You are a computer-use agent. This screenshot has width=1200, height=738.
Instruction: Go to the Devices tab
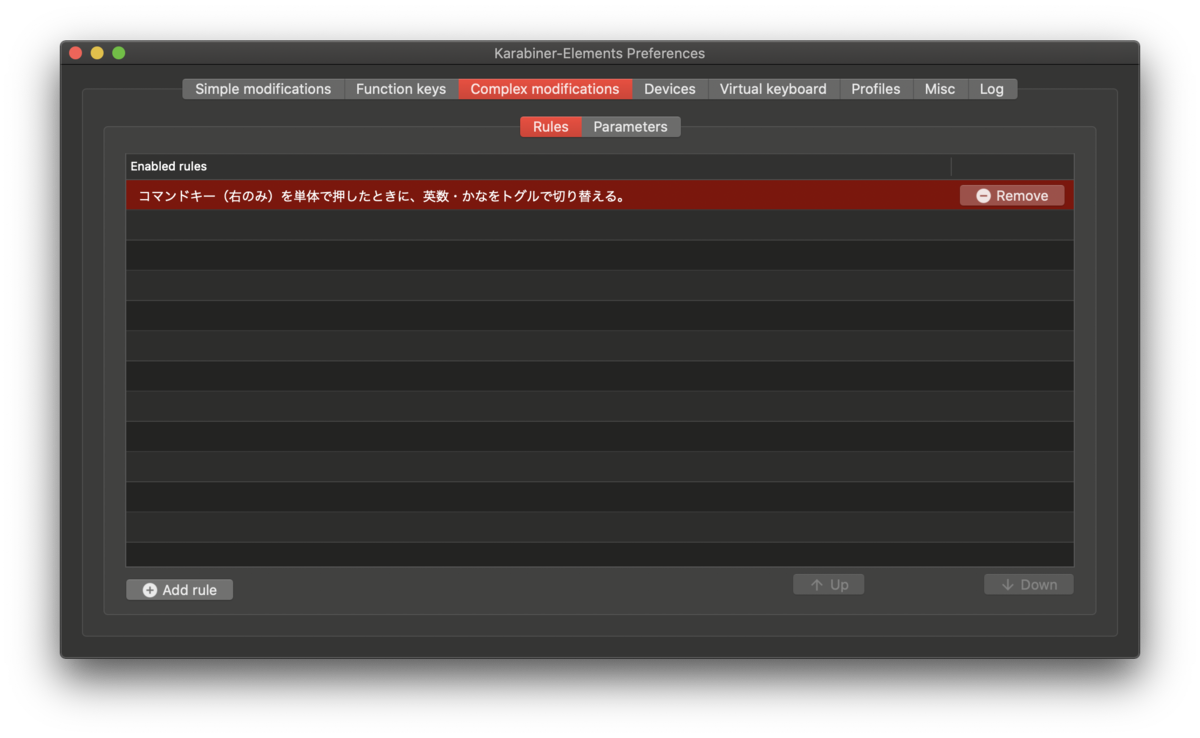[x=670, y=89]
